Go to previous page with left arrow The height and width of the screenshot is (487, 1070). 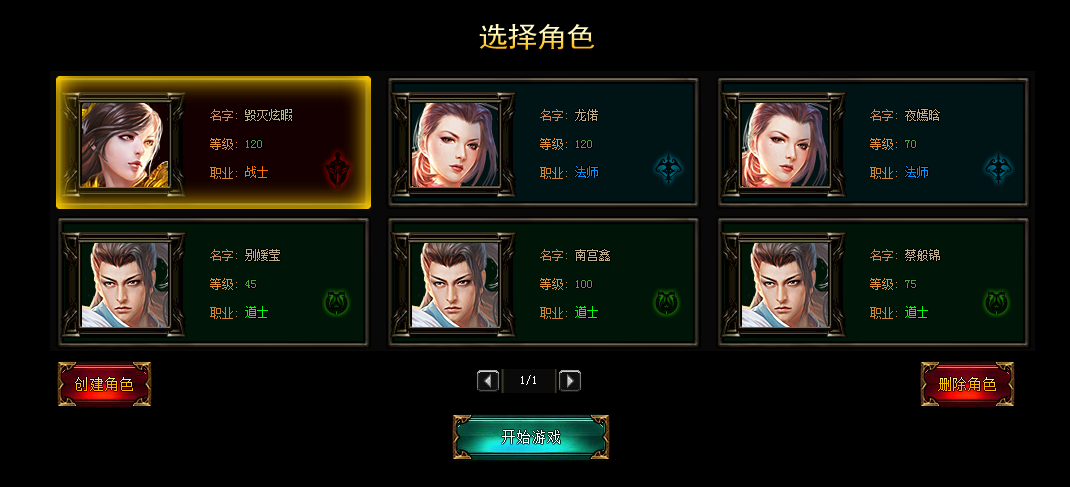click(x=488, y=381)
